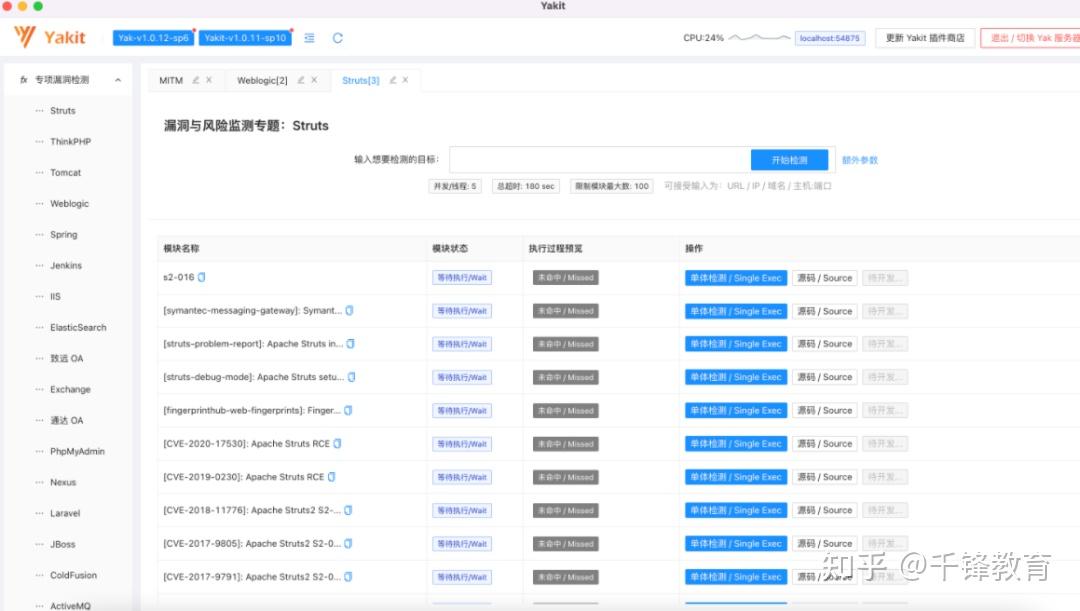Click the 专项漏洞检测 section icon in the sidebar
This screenshot has height=611, width=1080.
coord(22,78)
